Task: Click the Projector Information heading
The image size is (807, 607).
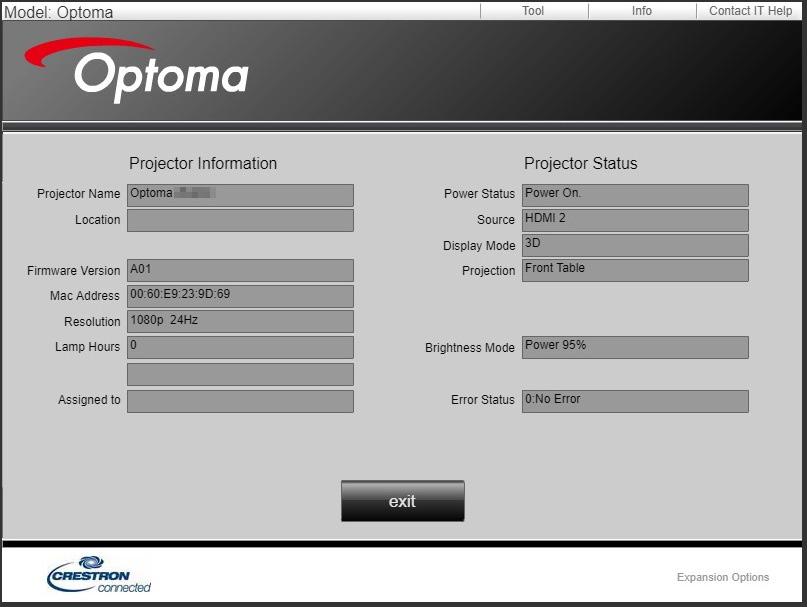Action: (203, 163)
